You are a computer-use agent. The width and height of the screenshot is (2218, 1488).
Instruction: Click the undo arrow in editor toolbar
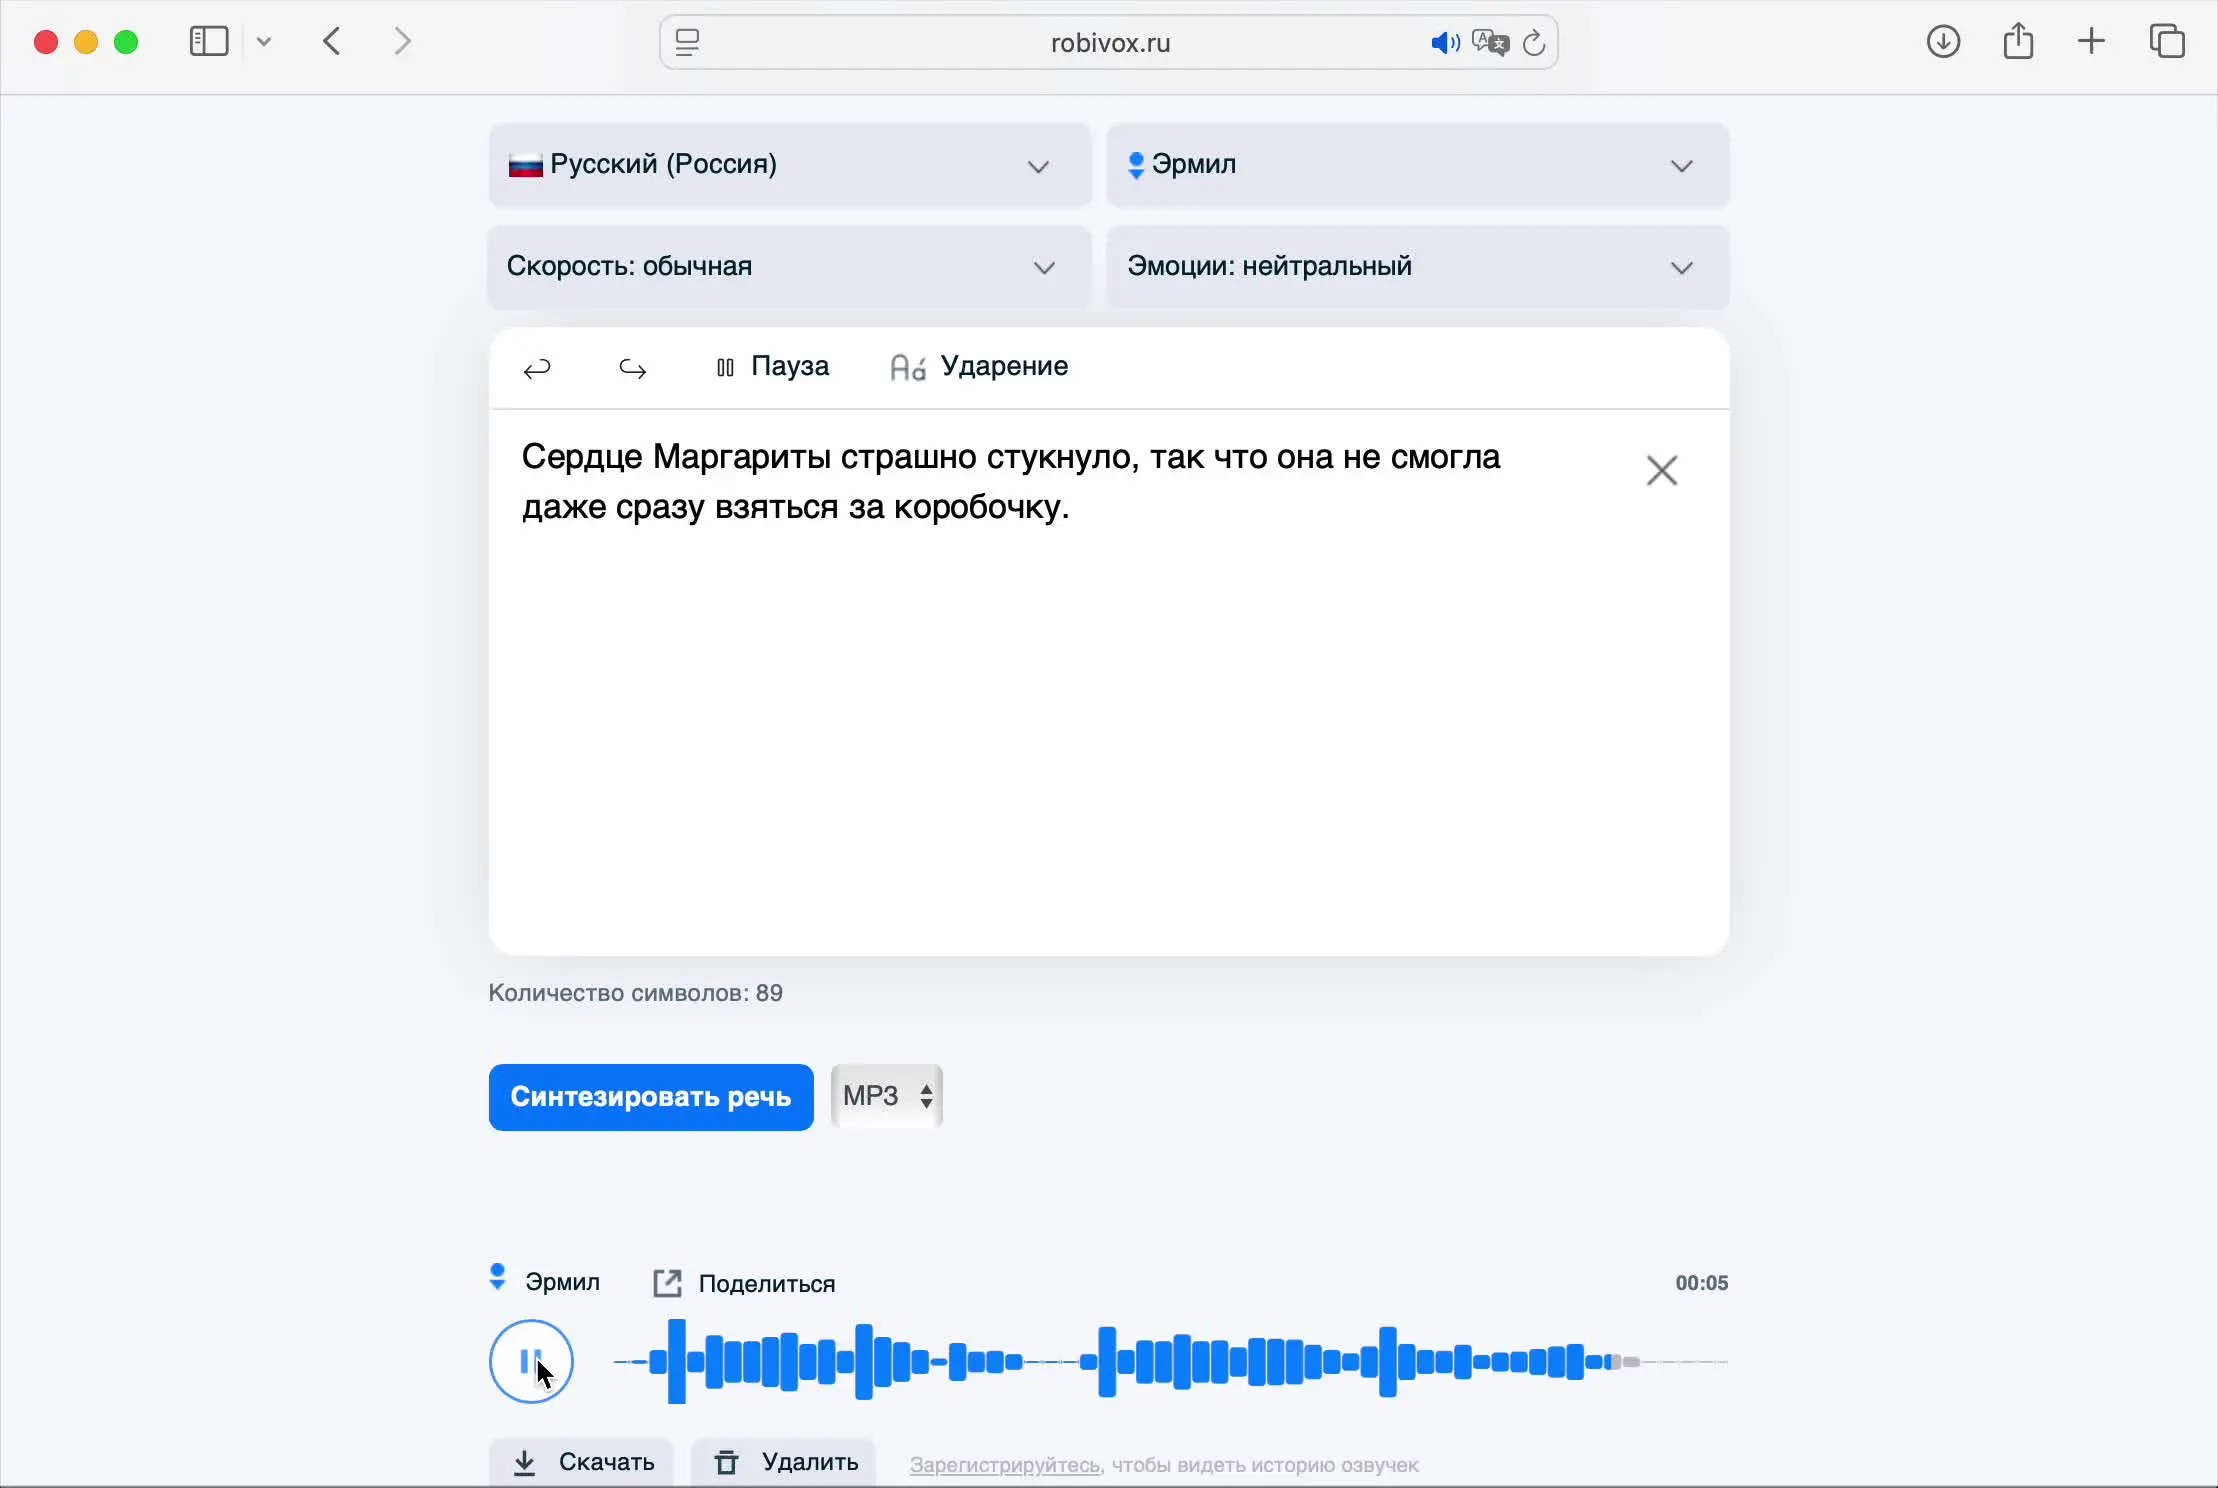pos(537,369)
